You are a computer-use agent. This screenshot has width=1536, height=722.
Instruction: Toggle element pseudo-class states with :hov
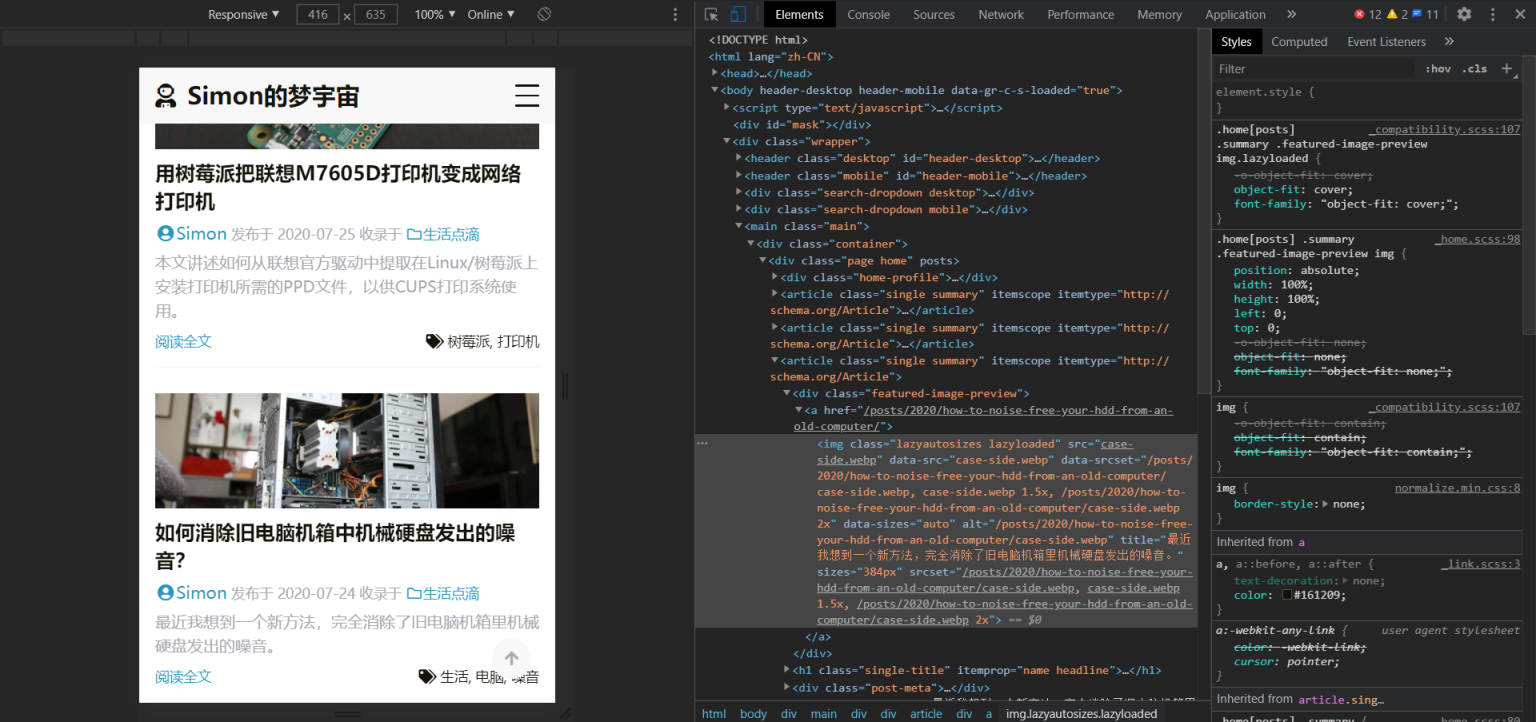tap(1437, 68)
